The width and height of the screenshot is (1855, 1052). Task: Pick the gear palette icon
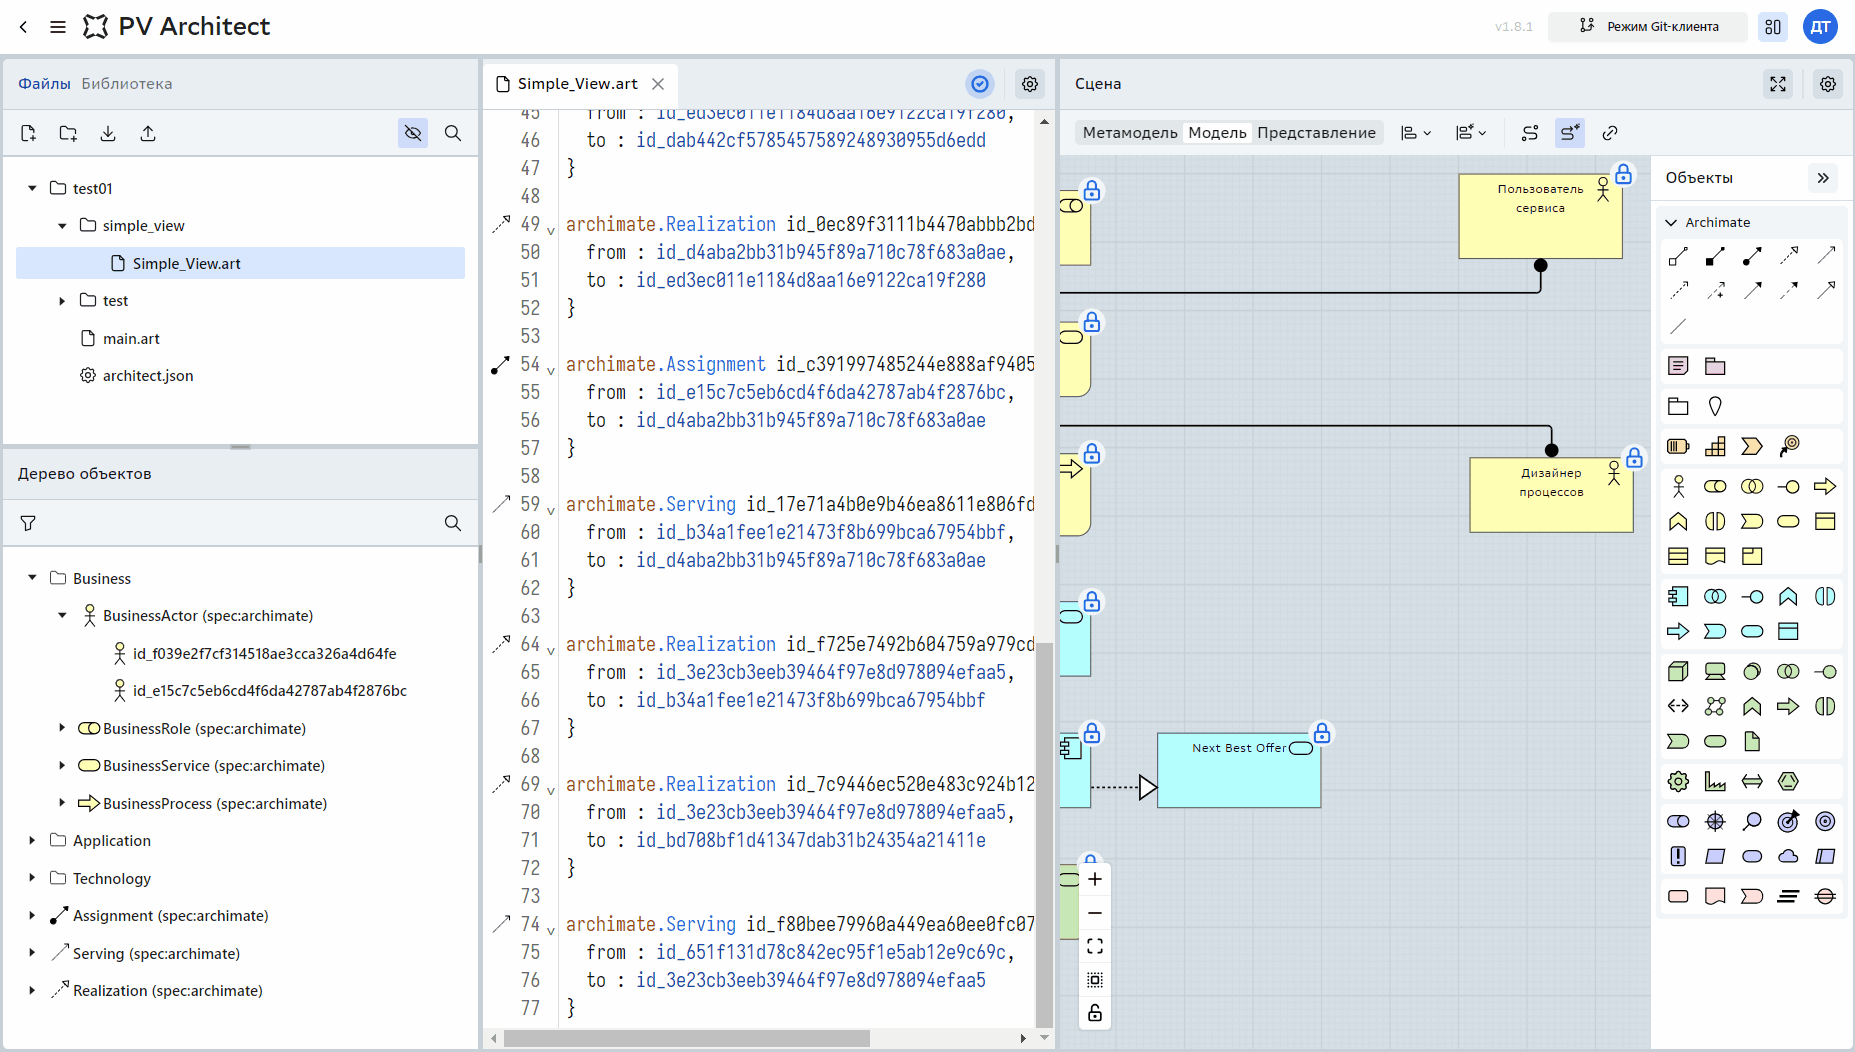point(1679,781)
